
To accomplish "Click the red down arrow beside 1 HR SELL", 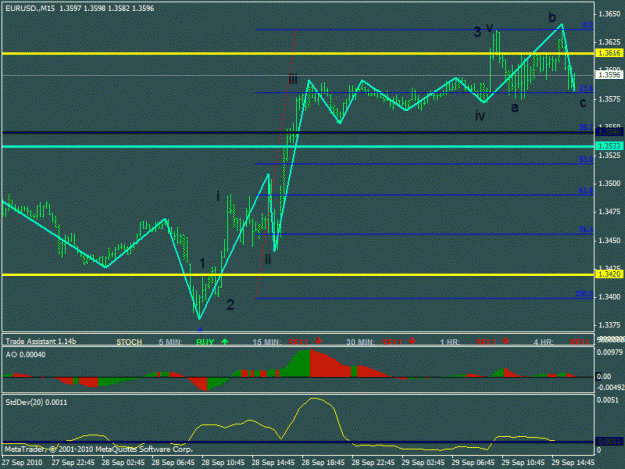I will (x=506, y=341).
